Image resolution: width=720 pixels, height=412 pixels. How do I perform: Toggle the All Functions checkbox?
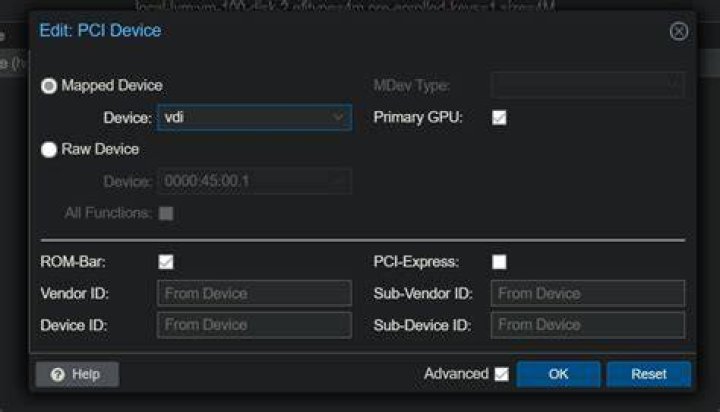[166, 213]
